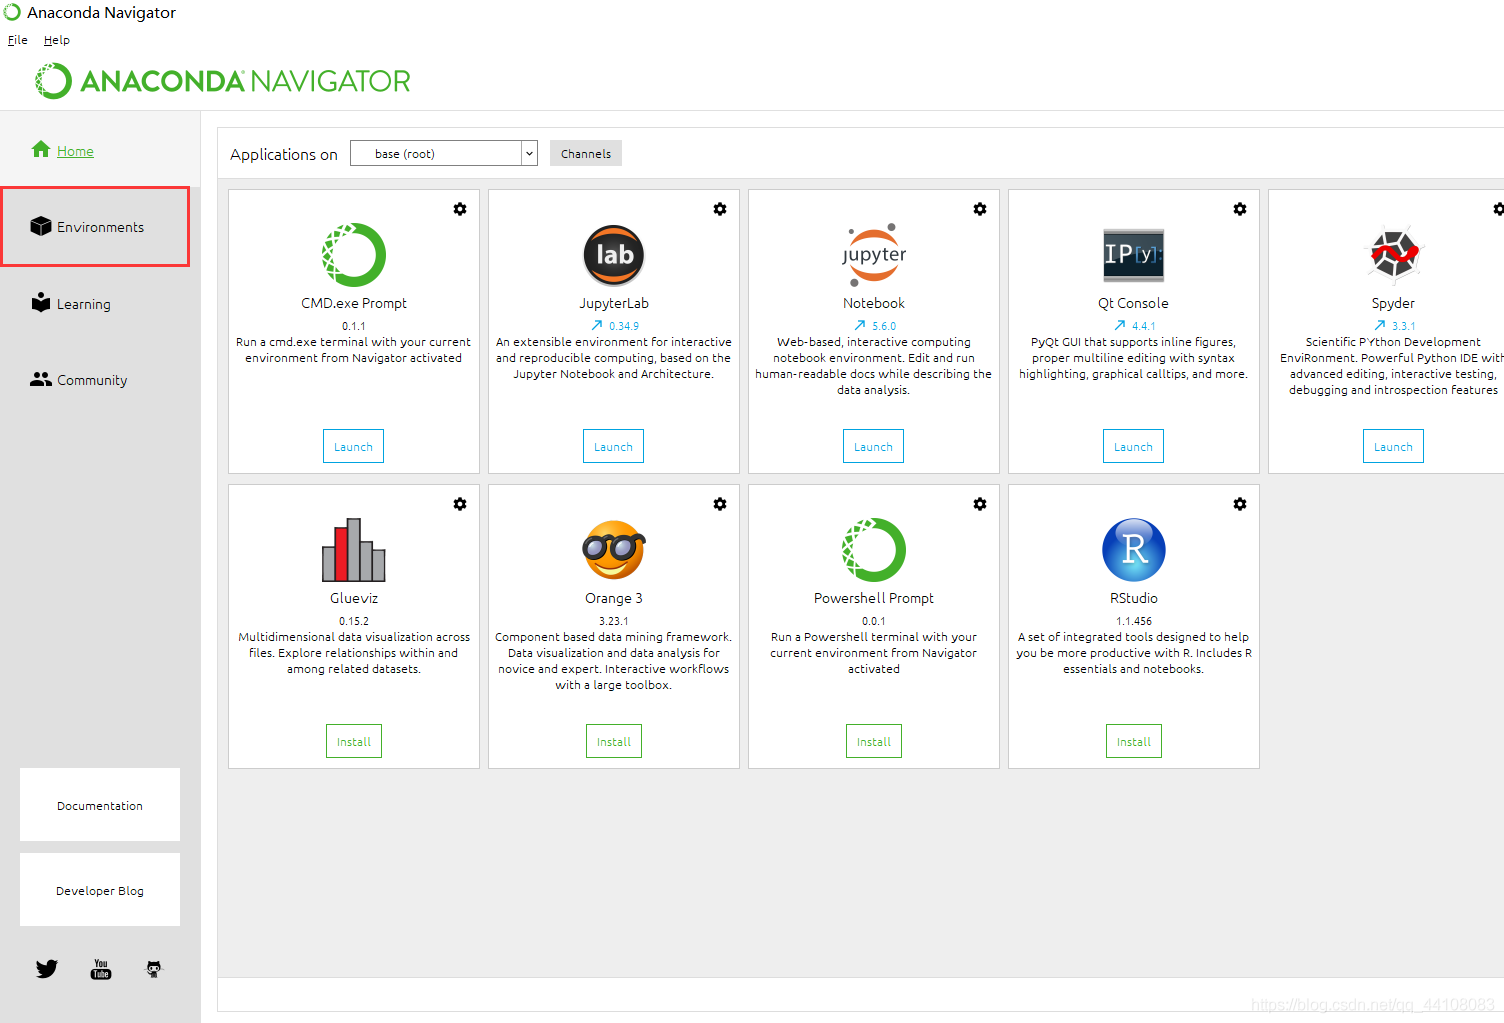
Task: Open the Powershell Prompt settings gear
Action: click(980, 504)
